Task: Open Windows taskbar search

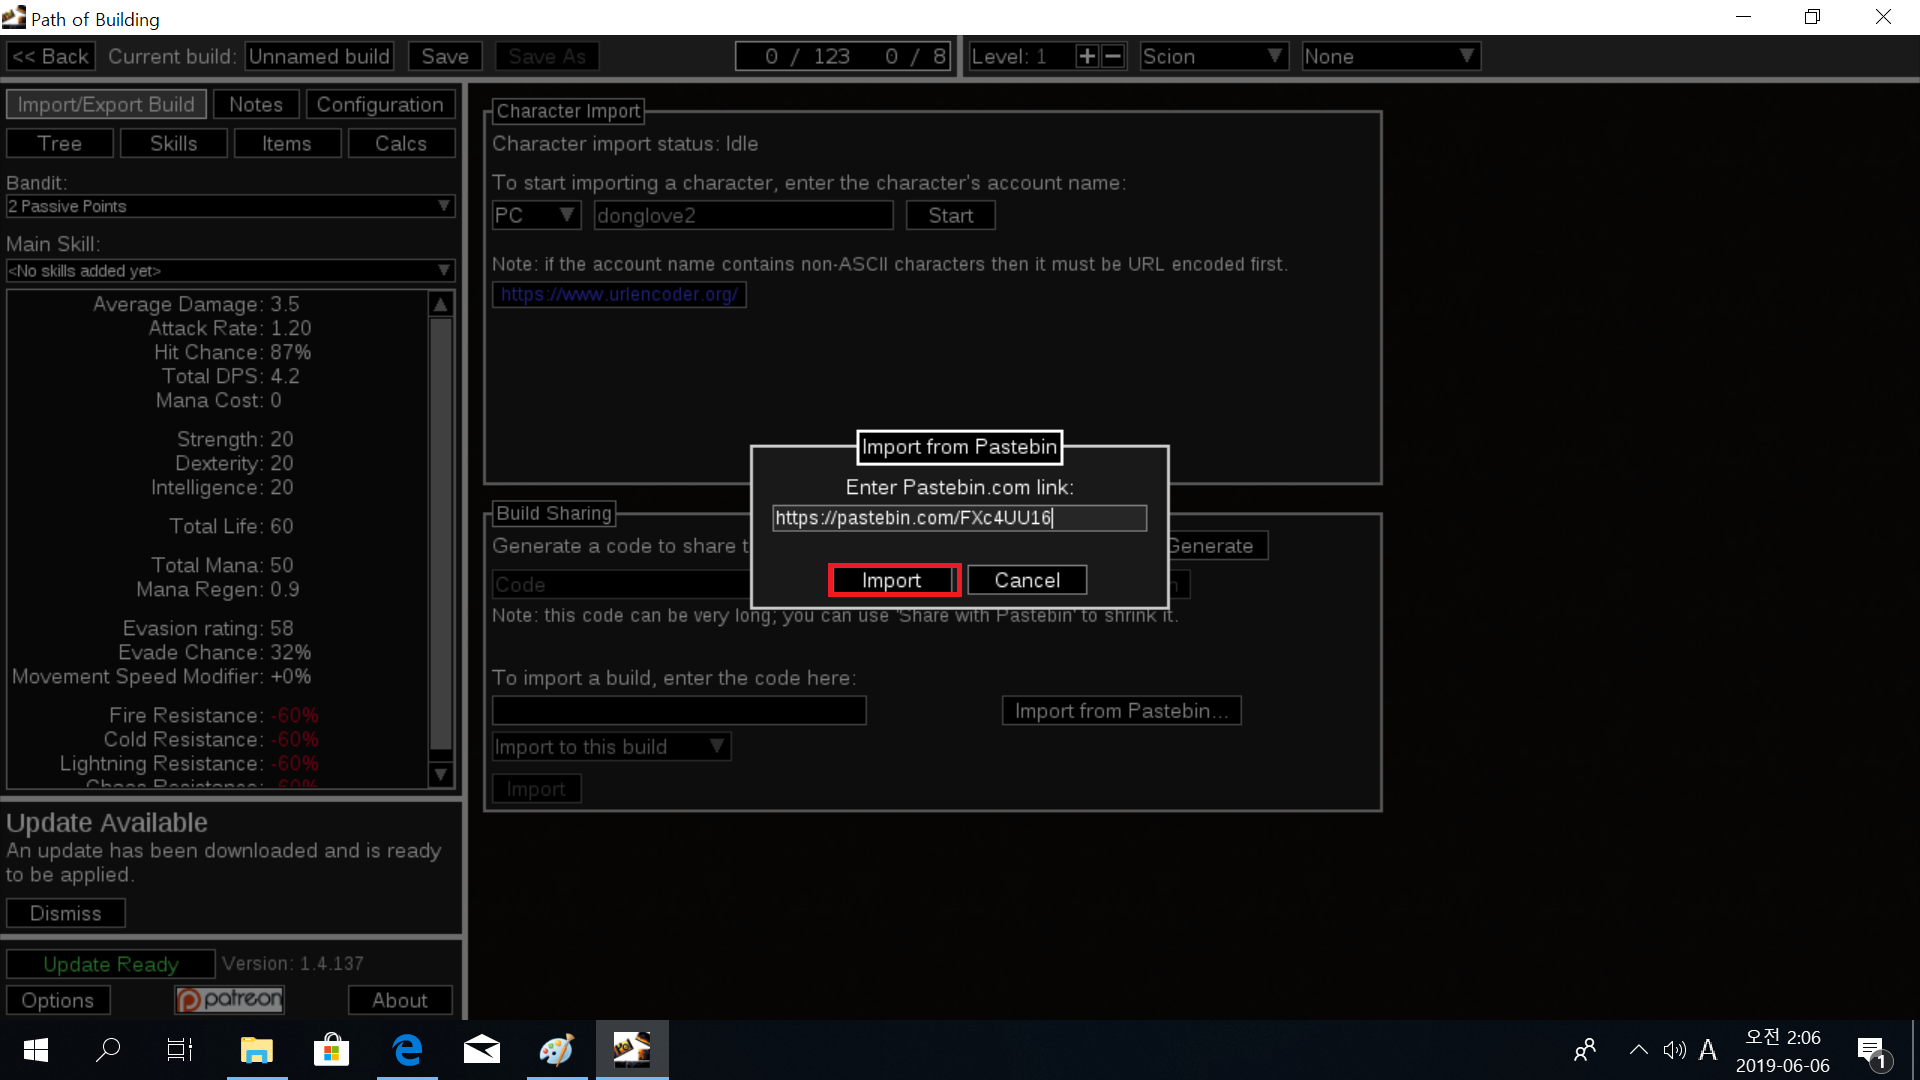Action: tap(108, 1050)
